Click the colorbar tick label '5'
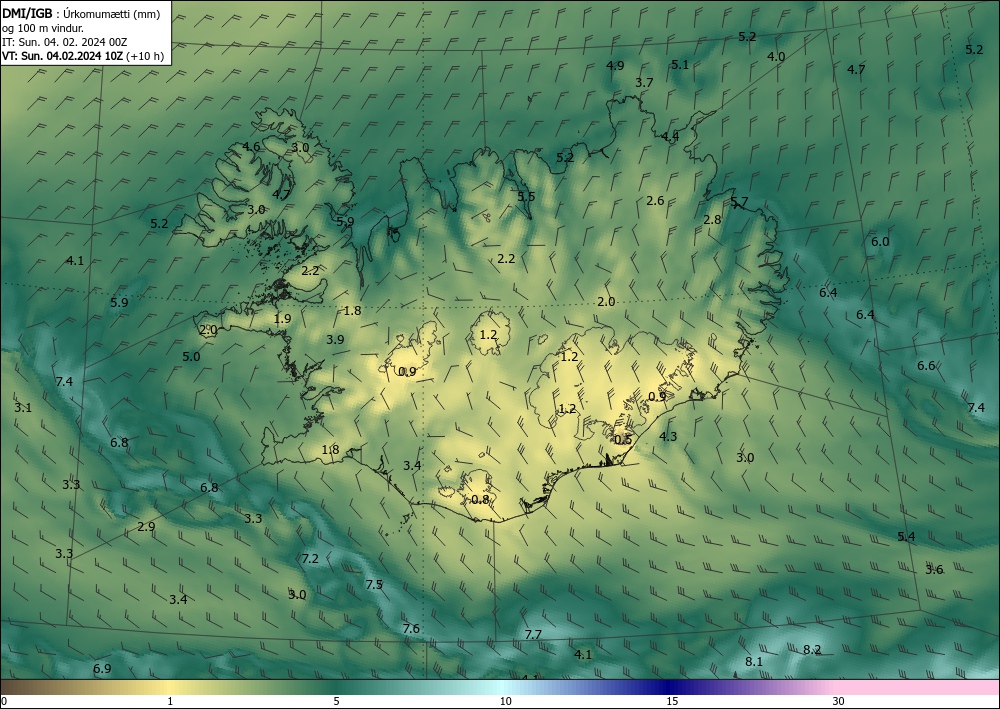1000x709 pixels. click(336, 702)
